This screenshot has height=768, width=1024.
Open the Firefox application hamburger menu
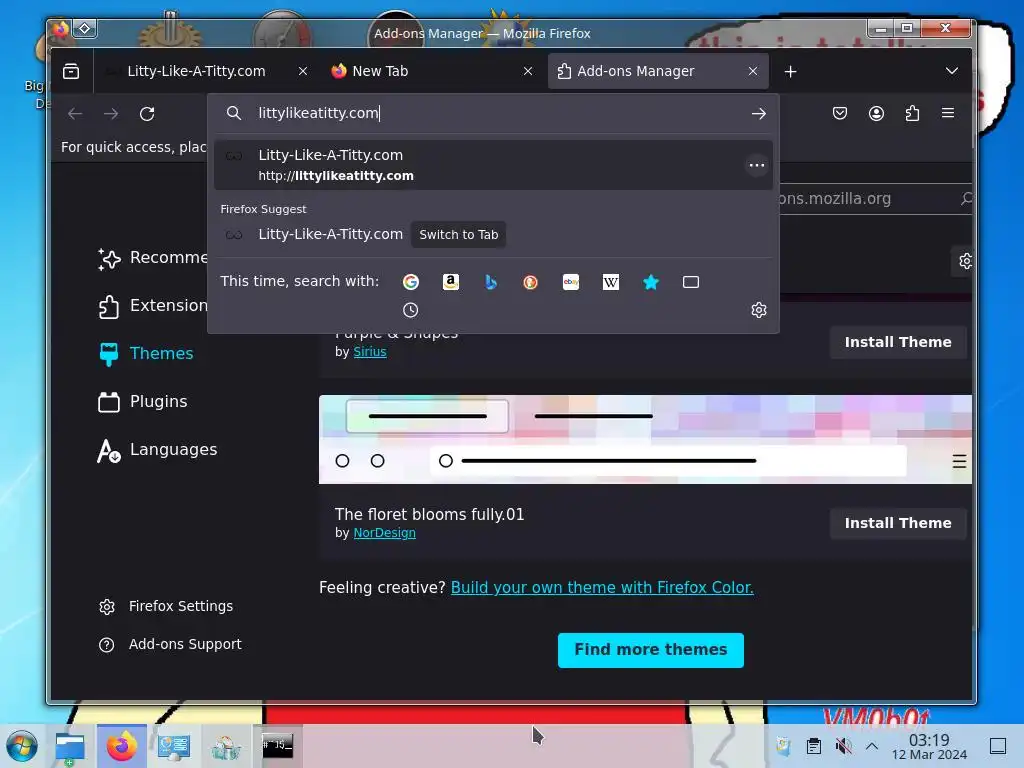pyautogui.click(x=948, y=114)
